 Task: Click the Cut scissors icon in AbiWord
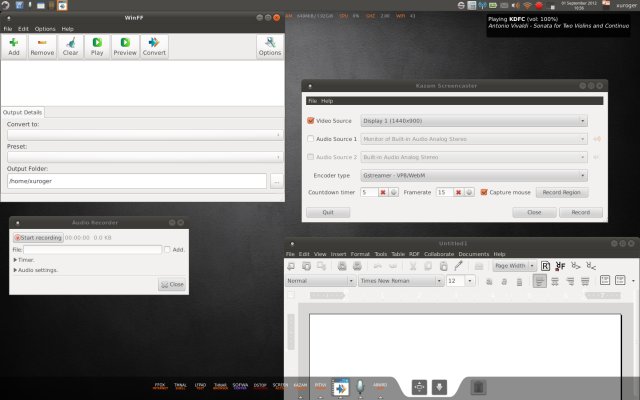(x=413, y=266)
